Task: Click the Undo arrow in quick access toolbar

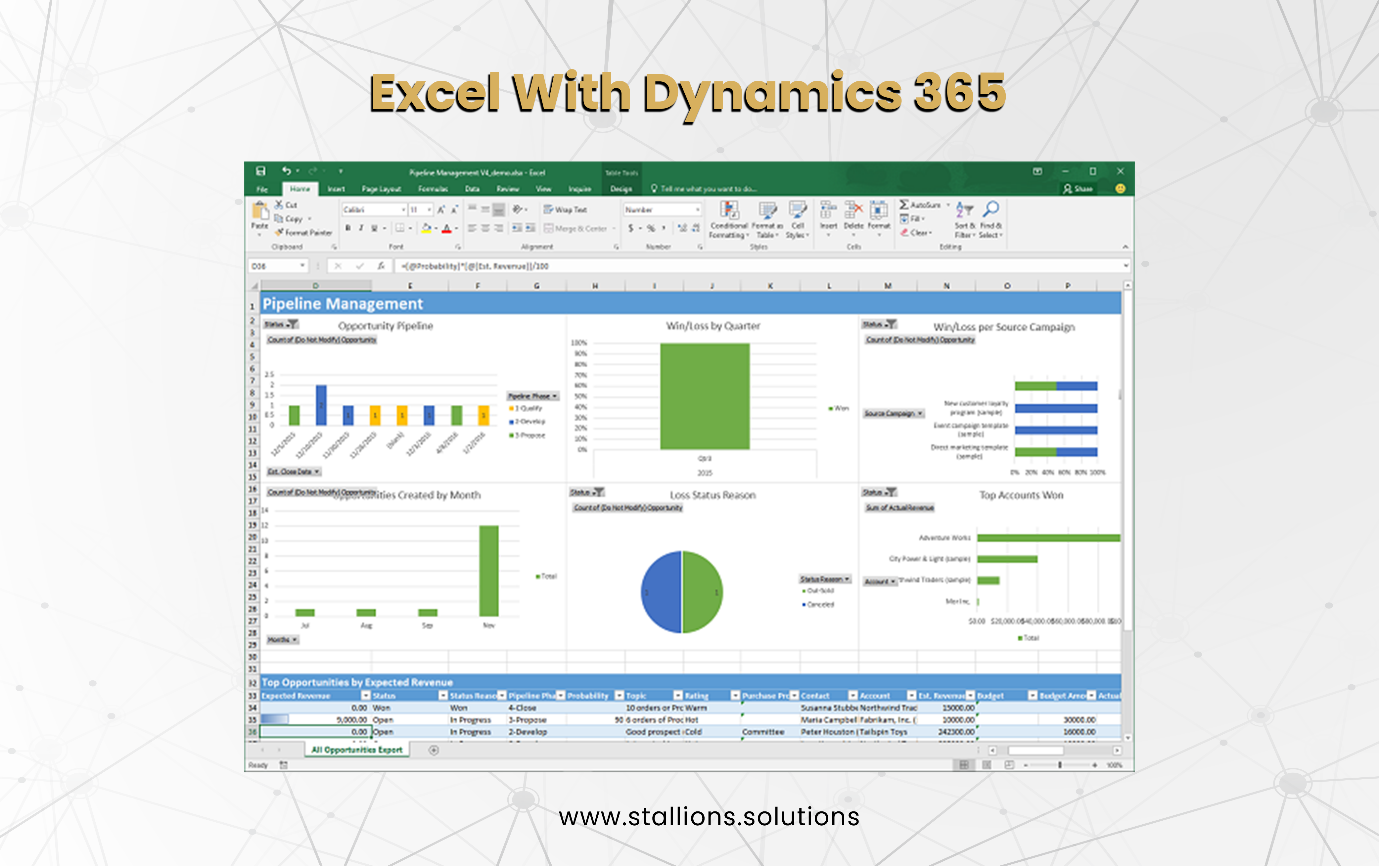Action: pos(286,171)
